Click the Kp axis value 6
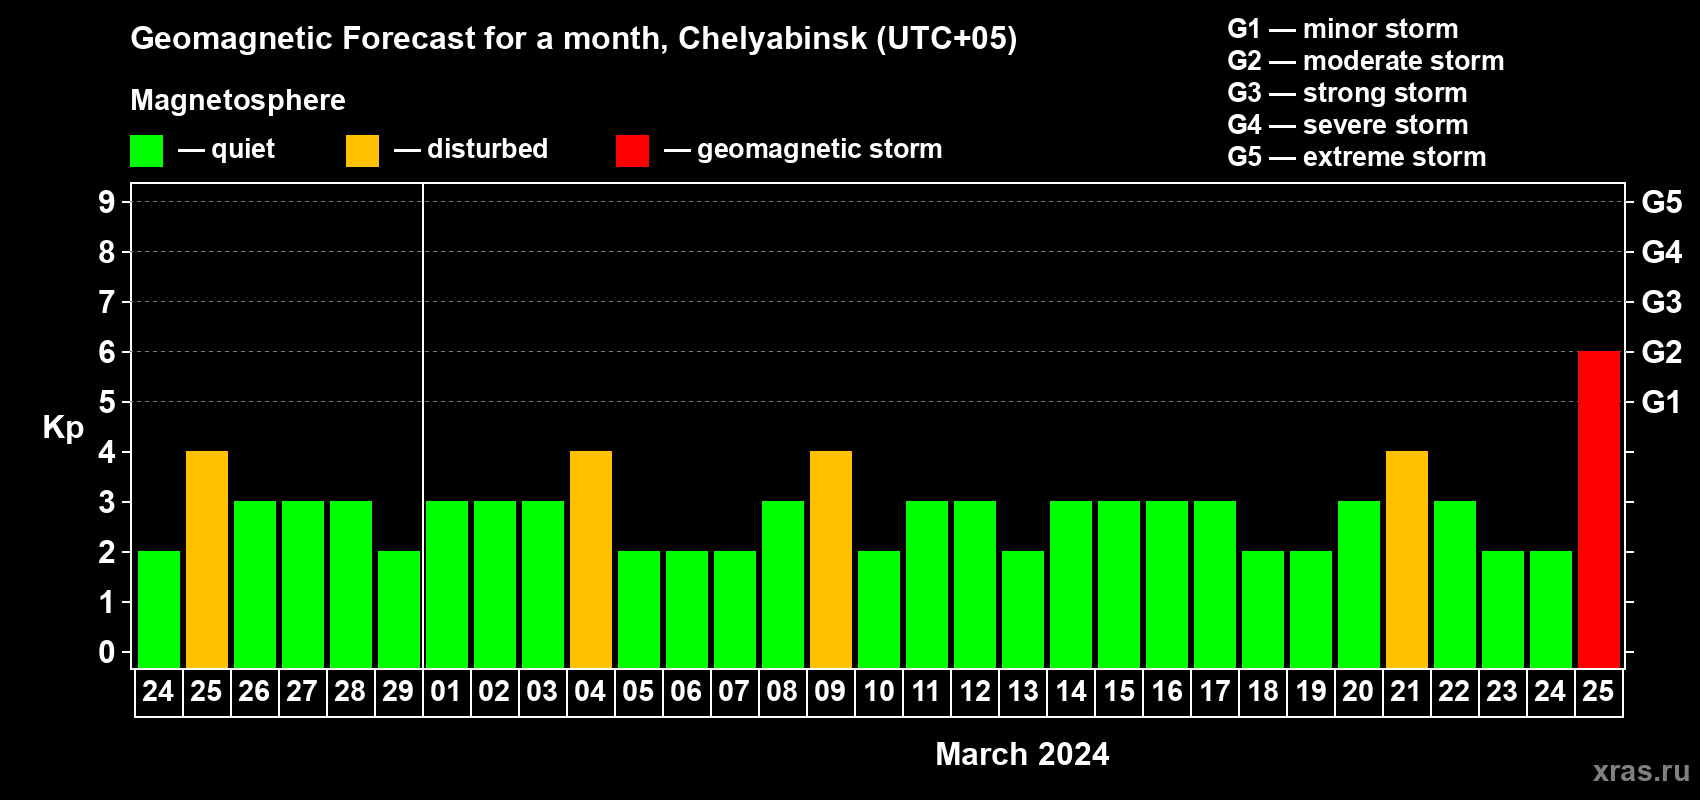The width and height of the screenshot is (1700, 800). click(x=107, y=352)
